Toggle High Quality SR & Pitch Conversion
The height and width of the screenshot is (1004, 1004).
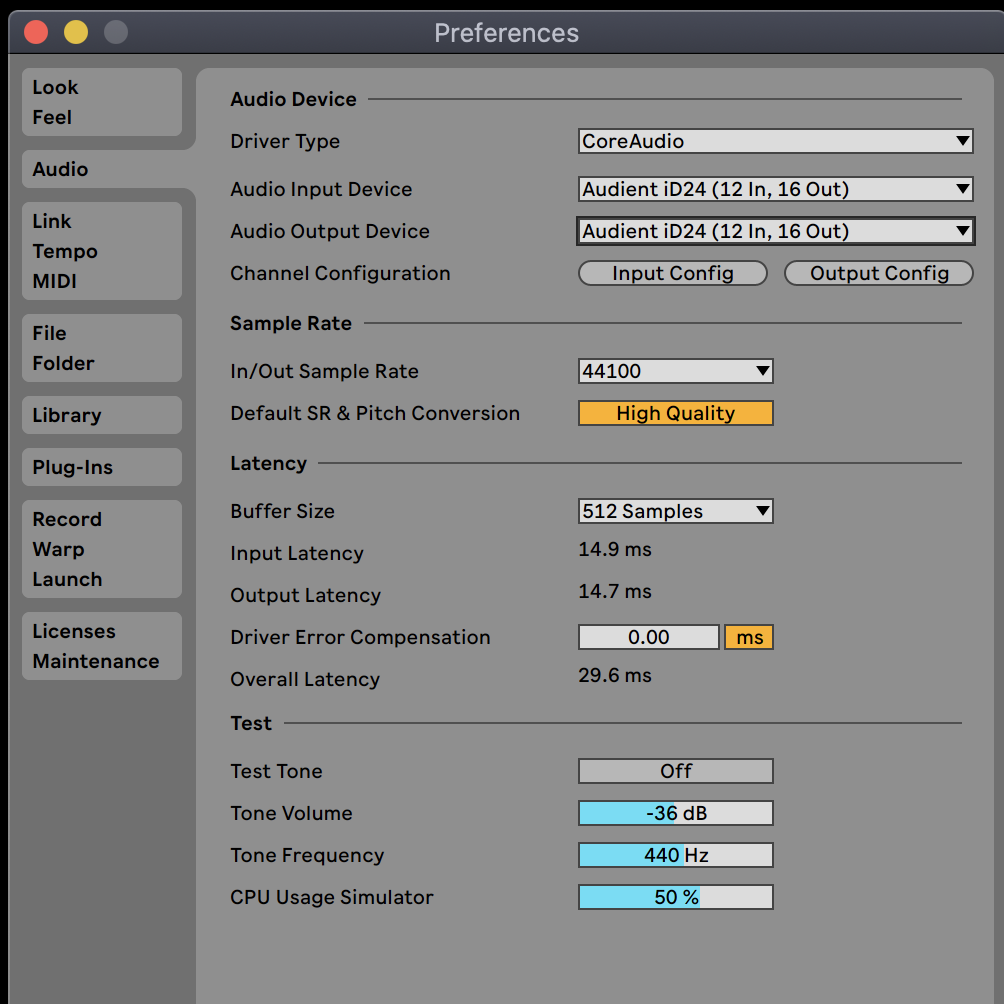[x=676, y=413]
